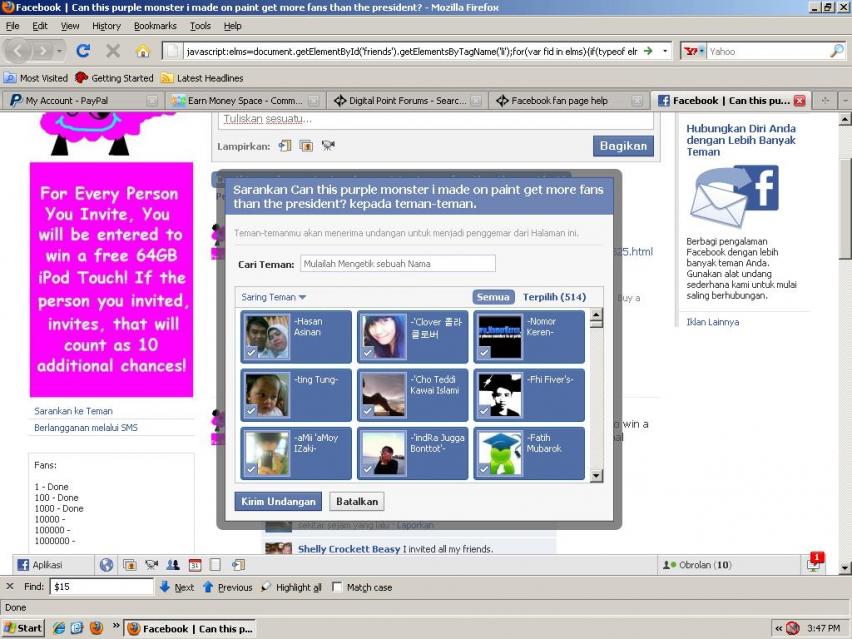The width and height of the screenshot is (852, 639).
Task: Open notifications icon with red badge
Action: point(815,563)
